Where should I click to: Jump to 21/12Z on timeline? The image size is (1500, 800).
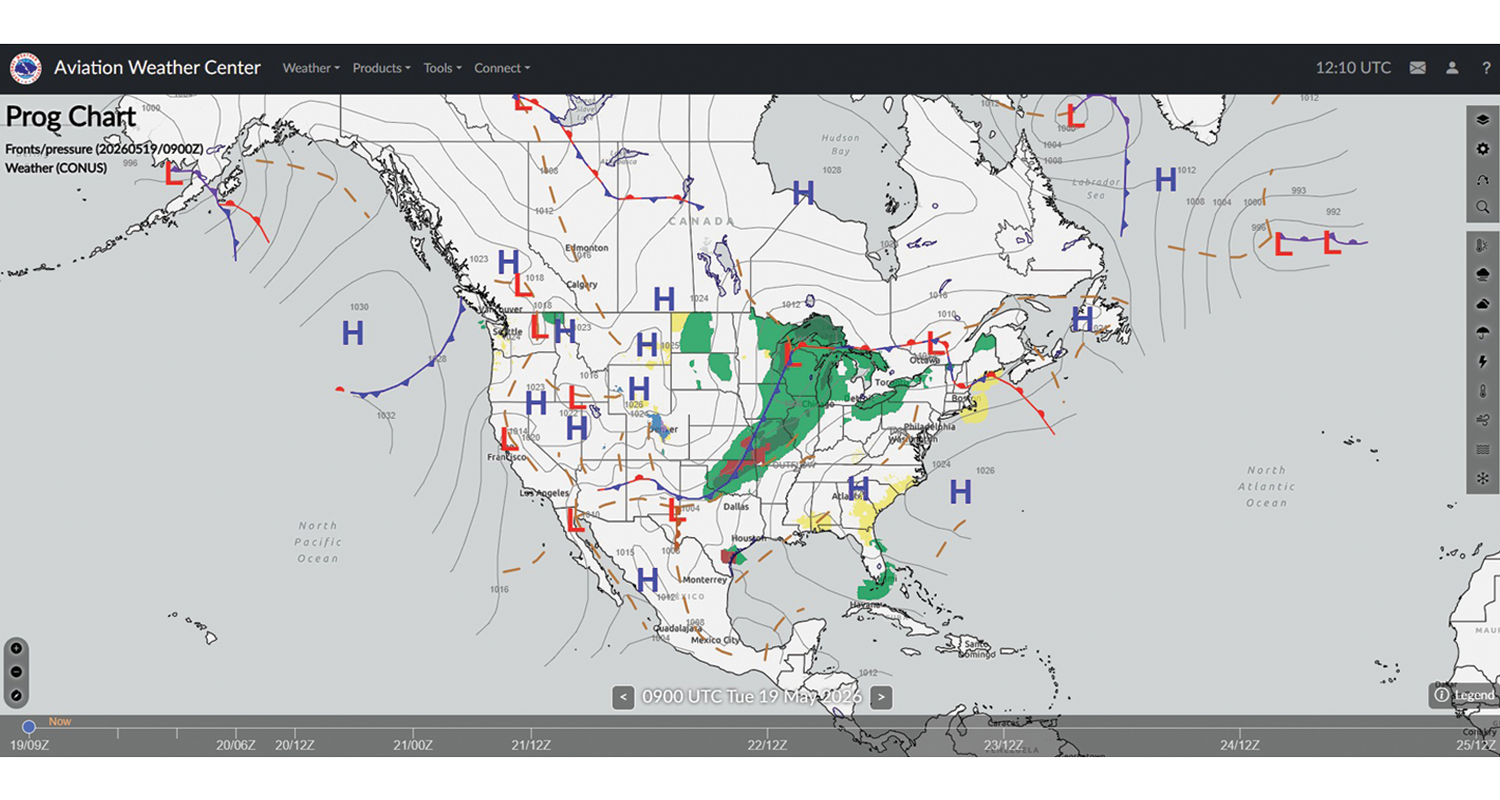click(x=531, y=745)
